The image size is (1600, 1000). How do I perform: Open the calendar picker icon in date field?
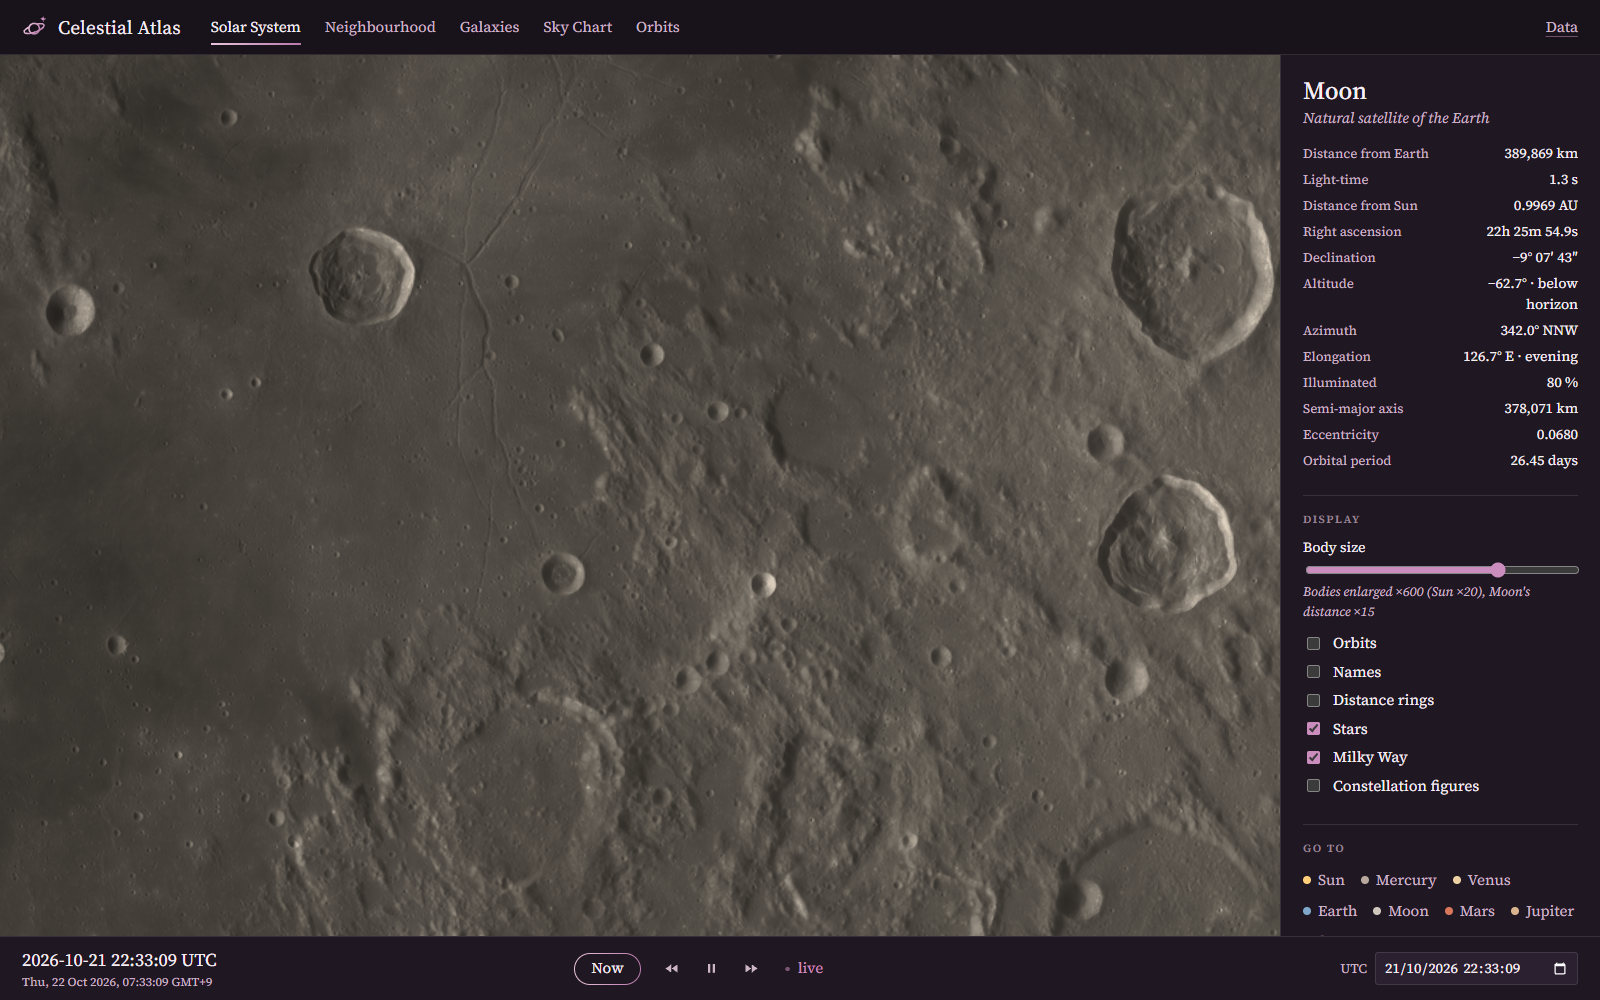coord(1560,968)
